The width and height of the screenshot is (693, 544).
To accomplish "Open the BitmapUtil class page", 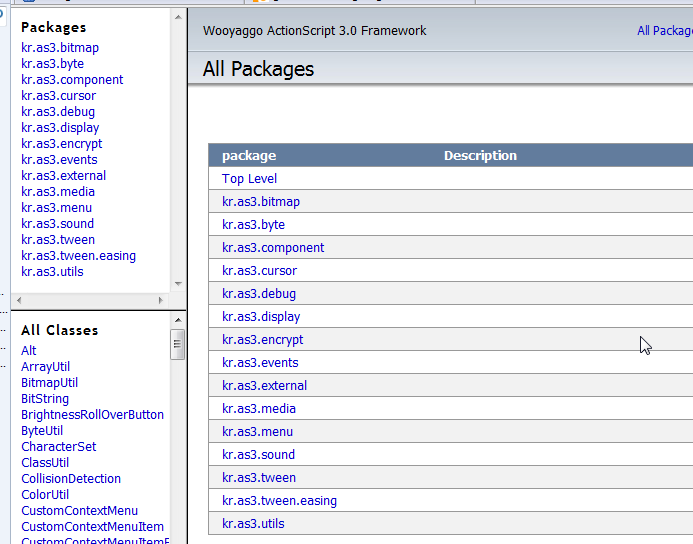I will [x=49, y=383].
